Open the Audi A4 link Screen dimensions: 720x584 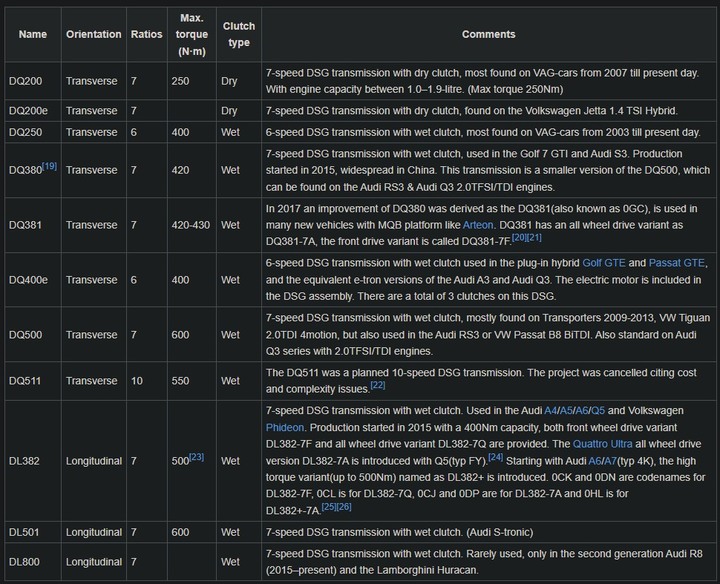tap(550, 410)
